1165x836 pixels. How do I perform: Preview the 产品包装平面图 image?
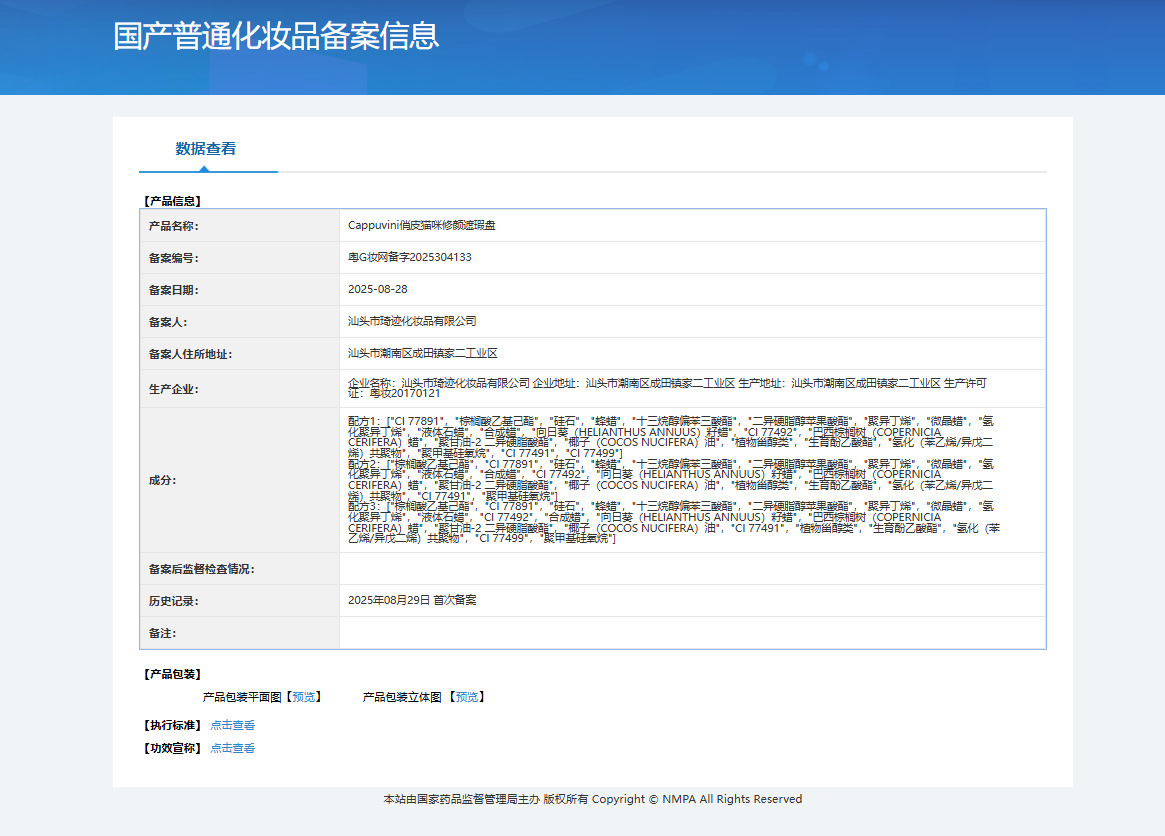[x=303, y=697]
